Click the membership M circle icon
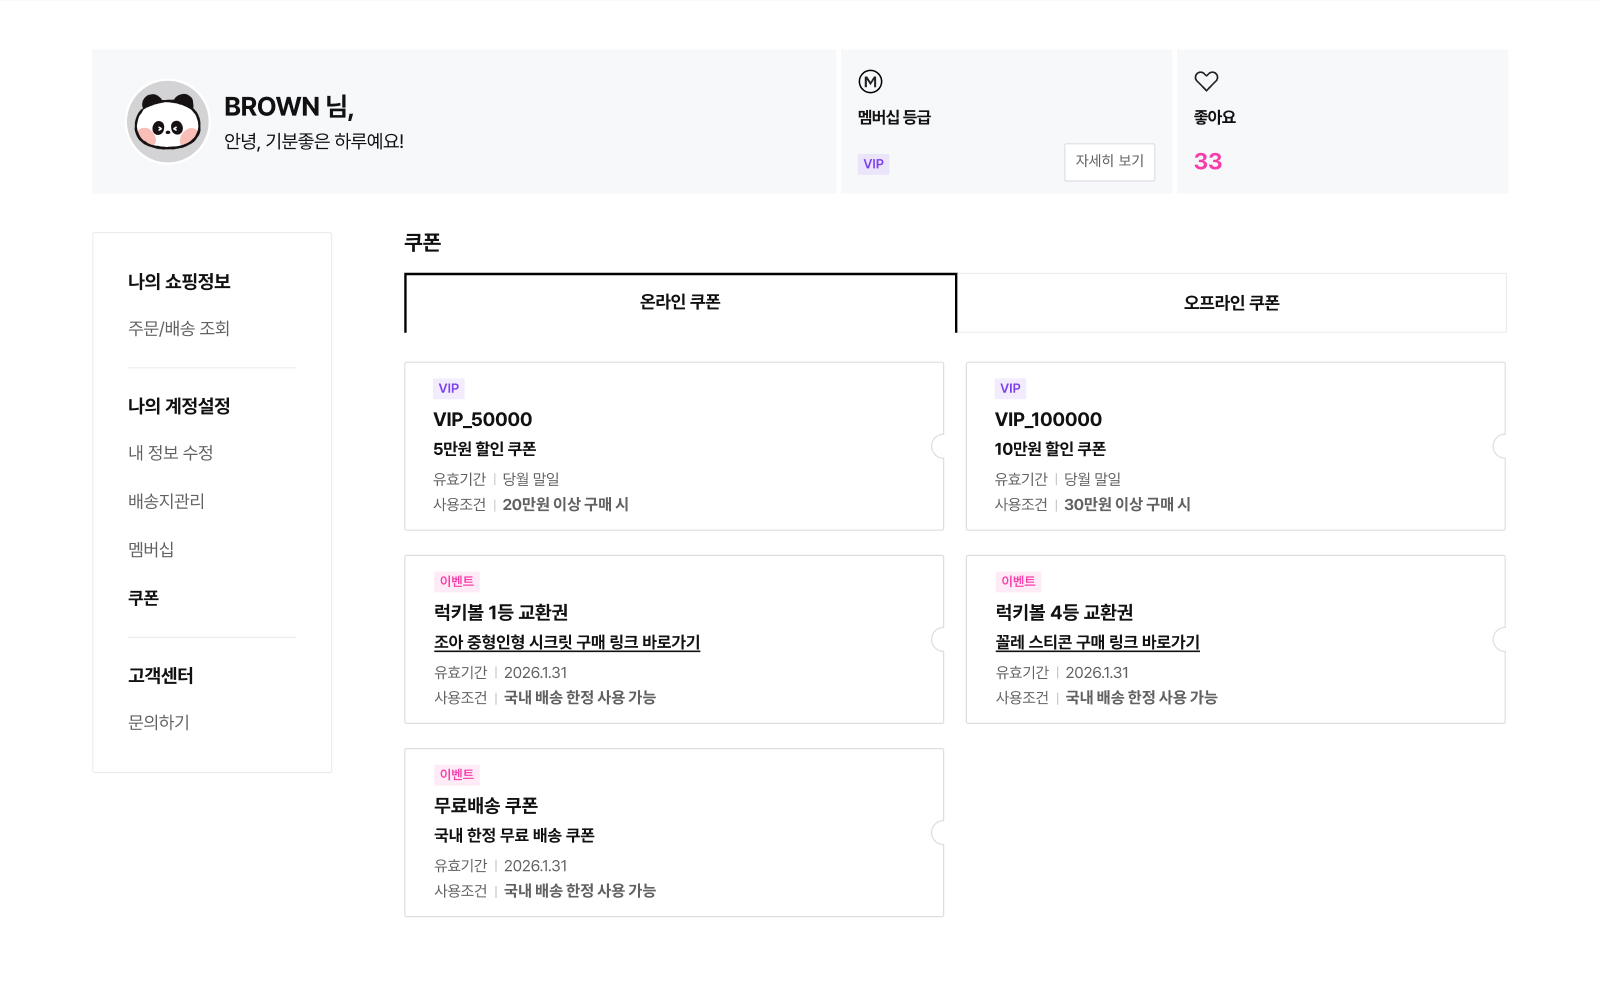1600x1000 pixels. pyautogui.click(x=870, y=82)
